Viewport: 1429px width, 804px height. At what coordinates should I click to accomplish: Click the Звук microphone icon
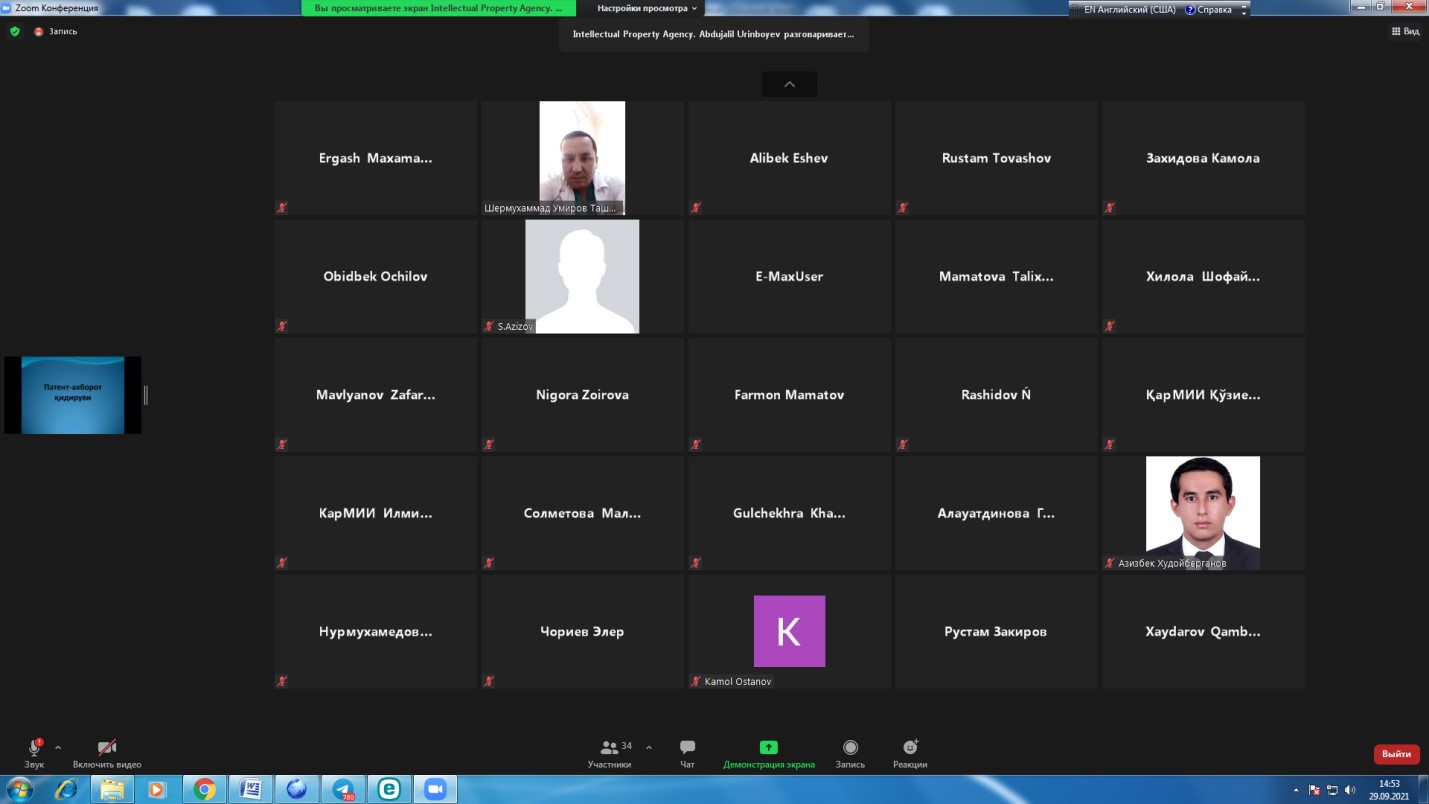click(x=35, y=748)
